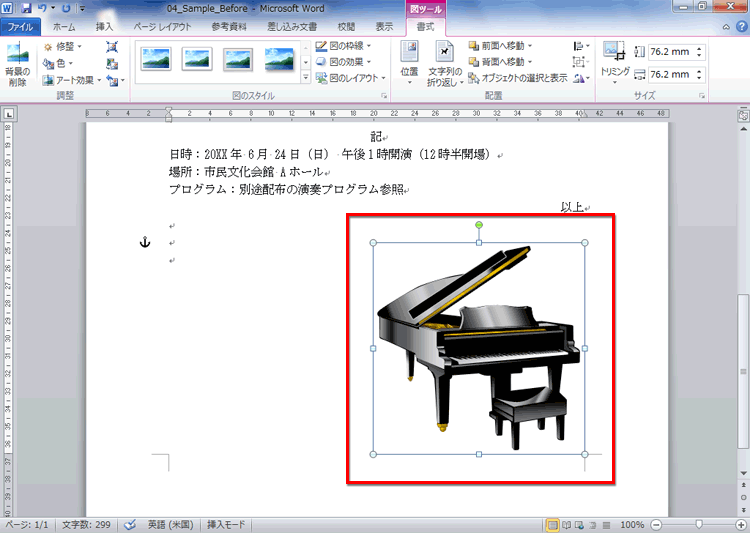Click the トリミング crop button

point(615,64)
